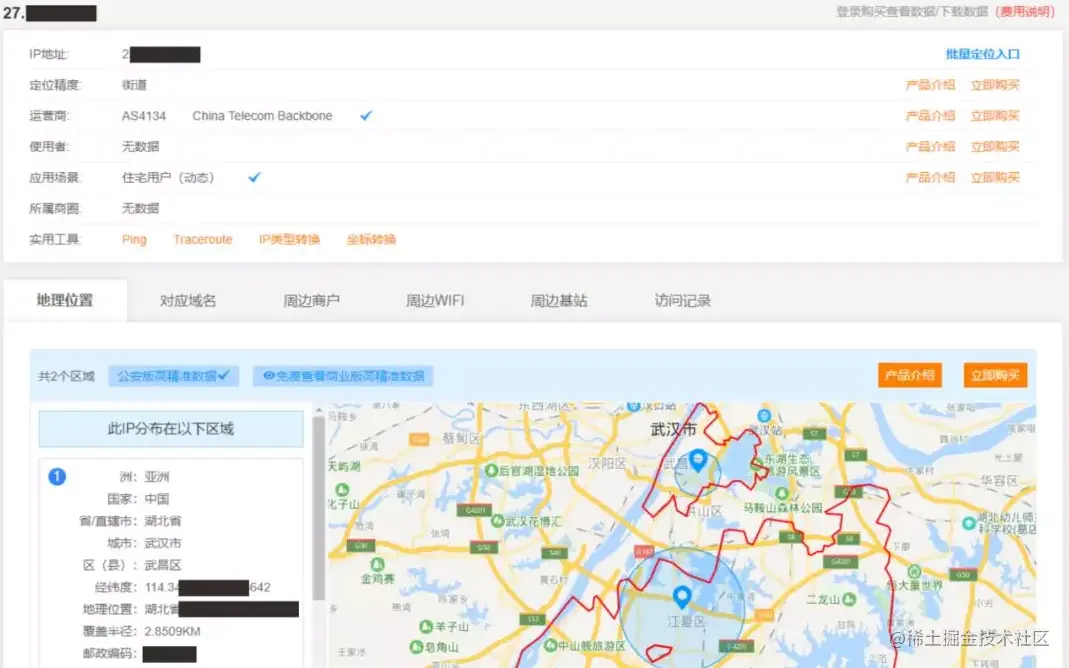This screenshot has width=1069, height=668.
Task: Click the 湖北幼儿师 school marker icon
Action: (x=969, y=523)
